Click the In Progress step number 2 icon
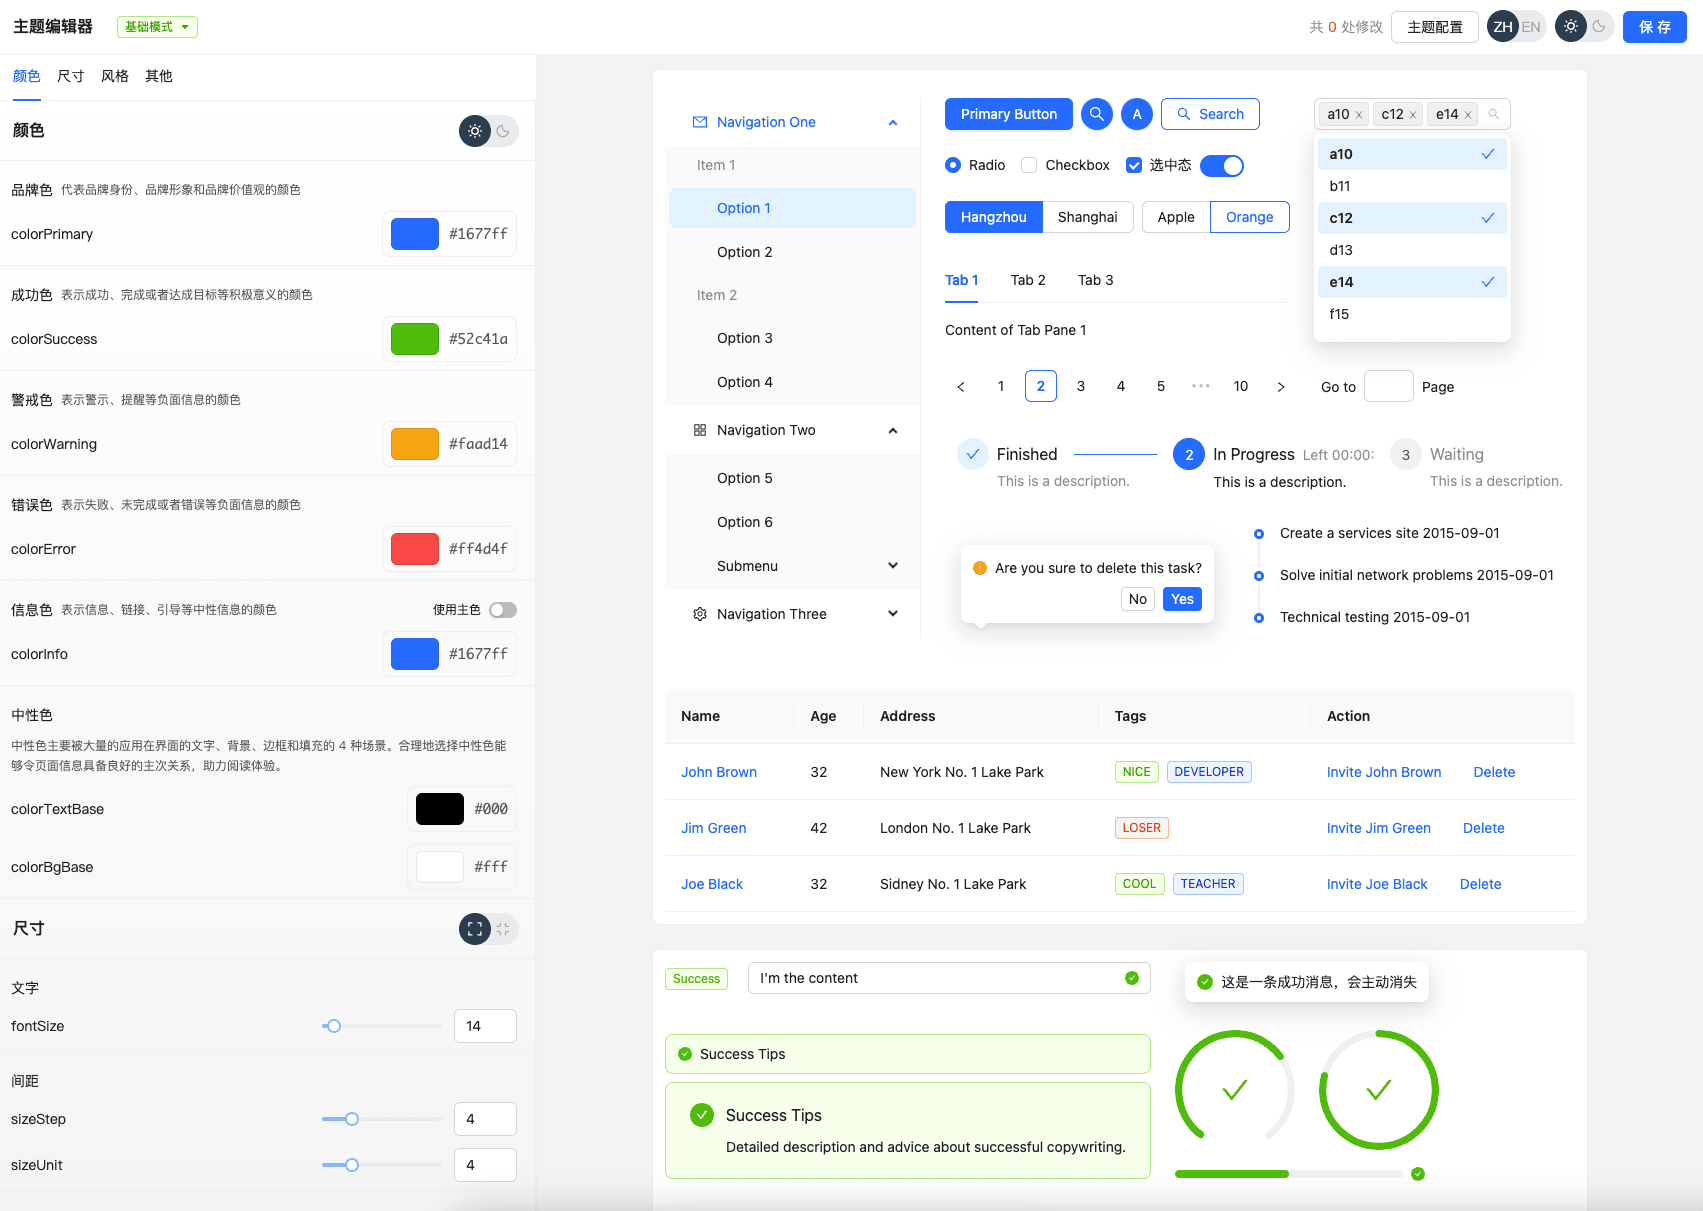Viewport: 1703px width, 1211px height. pyautogui.click(x=1189, y=454)
